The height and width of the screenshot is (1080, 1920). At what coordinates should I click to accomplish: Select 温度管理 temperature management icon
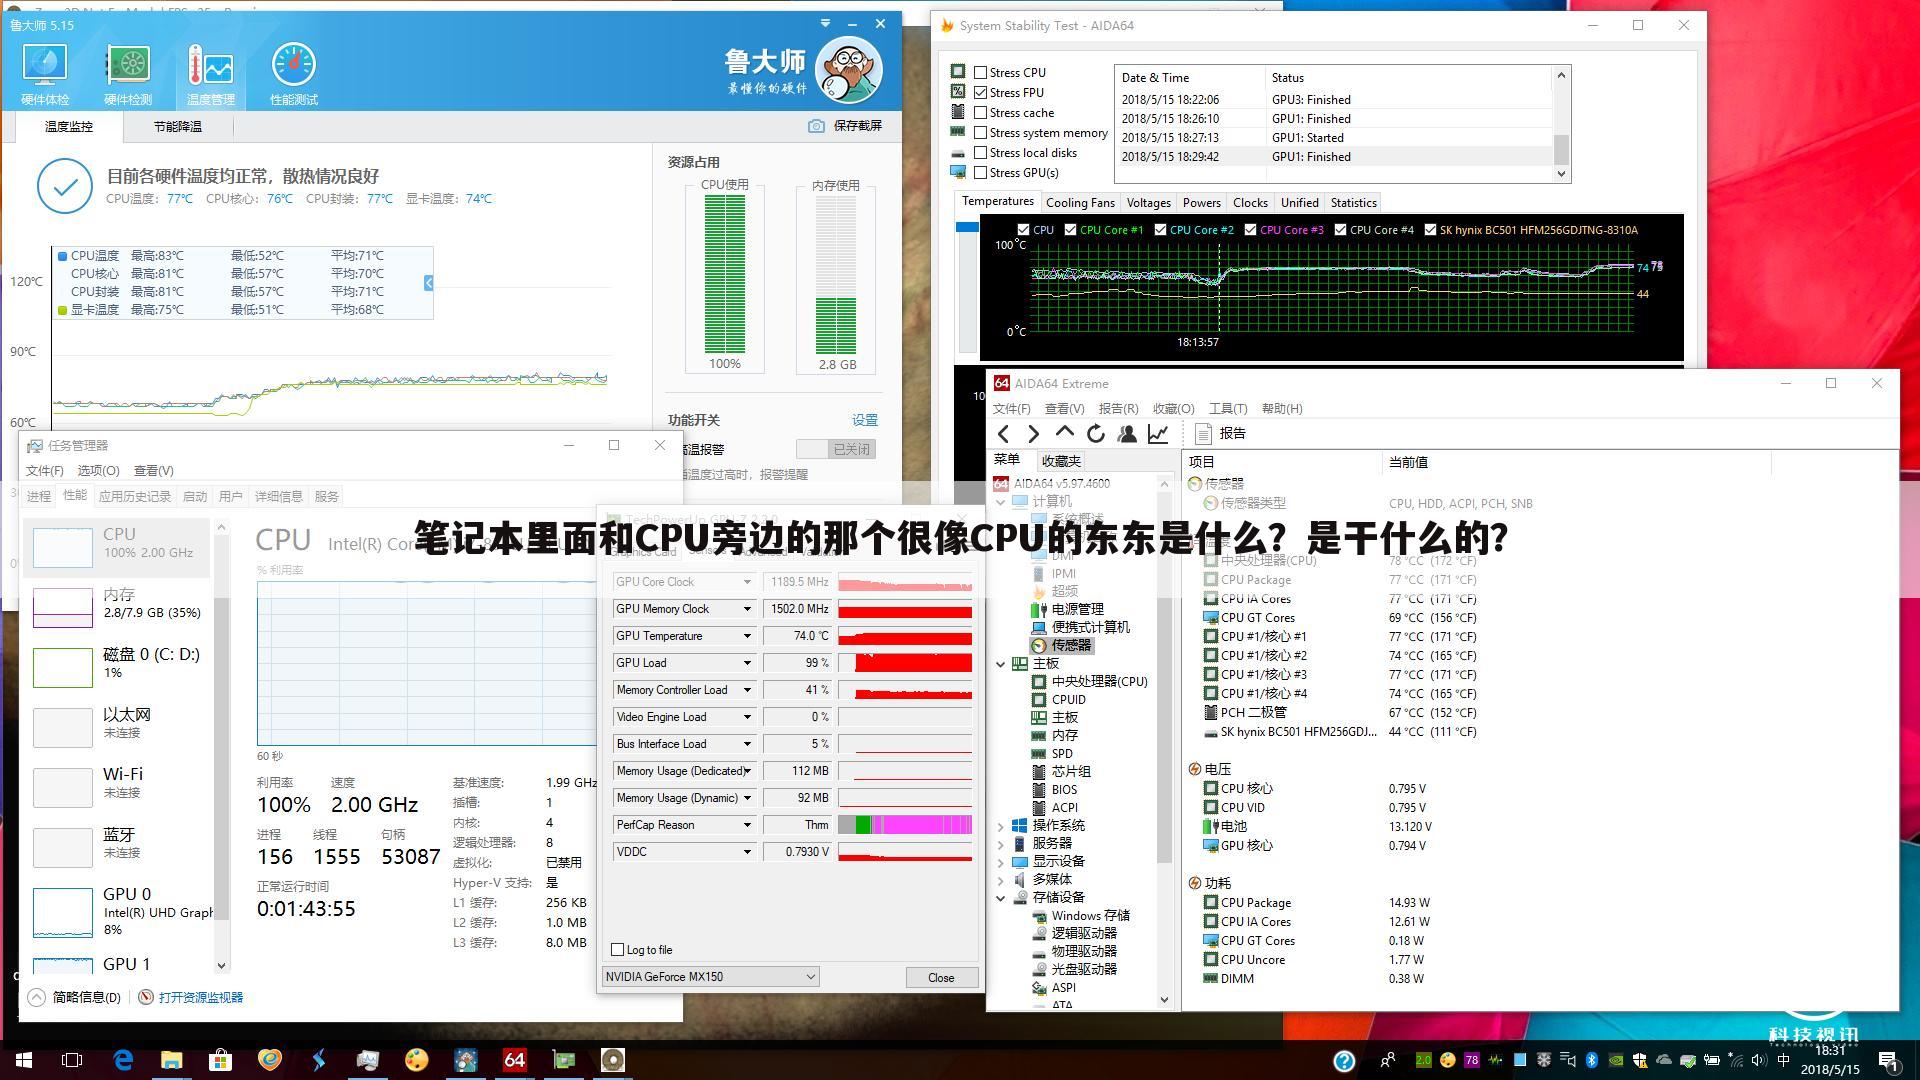tap(210, 74)
